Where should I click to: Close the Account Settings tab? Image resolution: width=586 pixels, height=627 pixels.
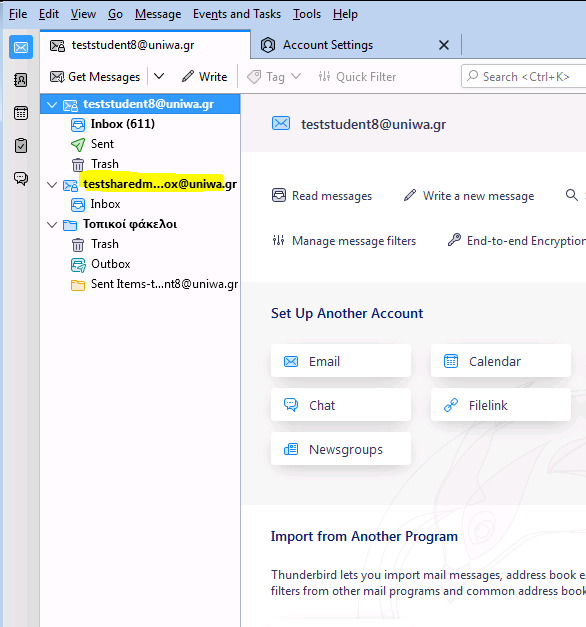click(x=444, y=45)
